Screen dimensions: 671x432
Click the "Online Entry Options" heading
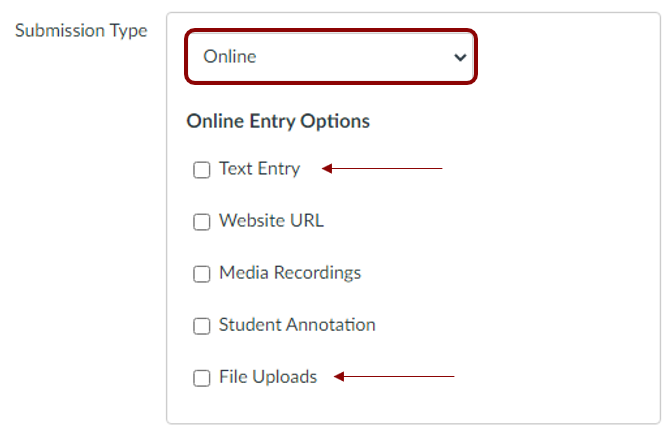tap(278, 121)
